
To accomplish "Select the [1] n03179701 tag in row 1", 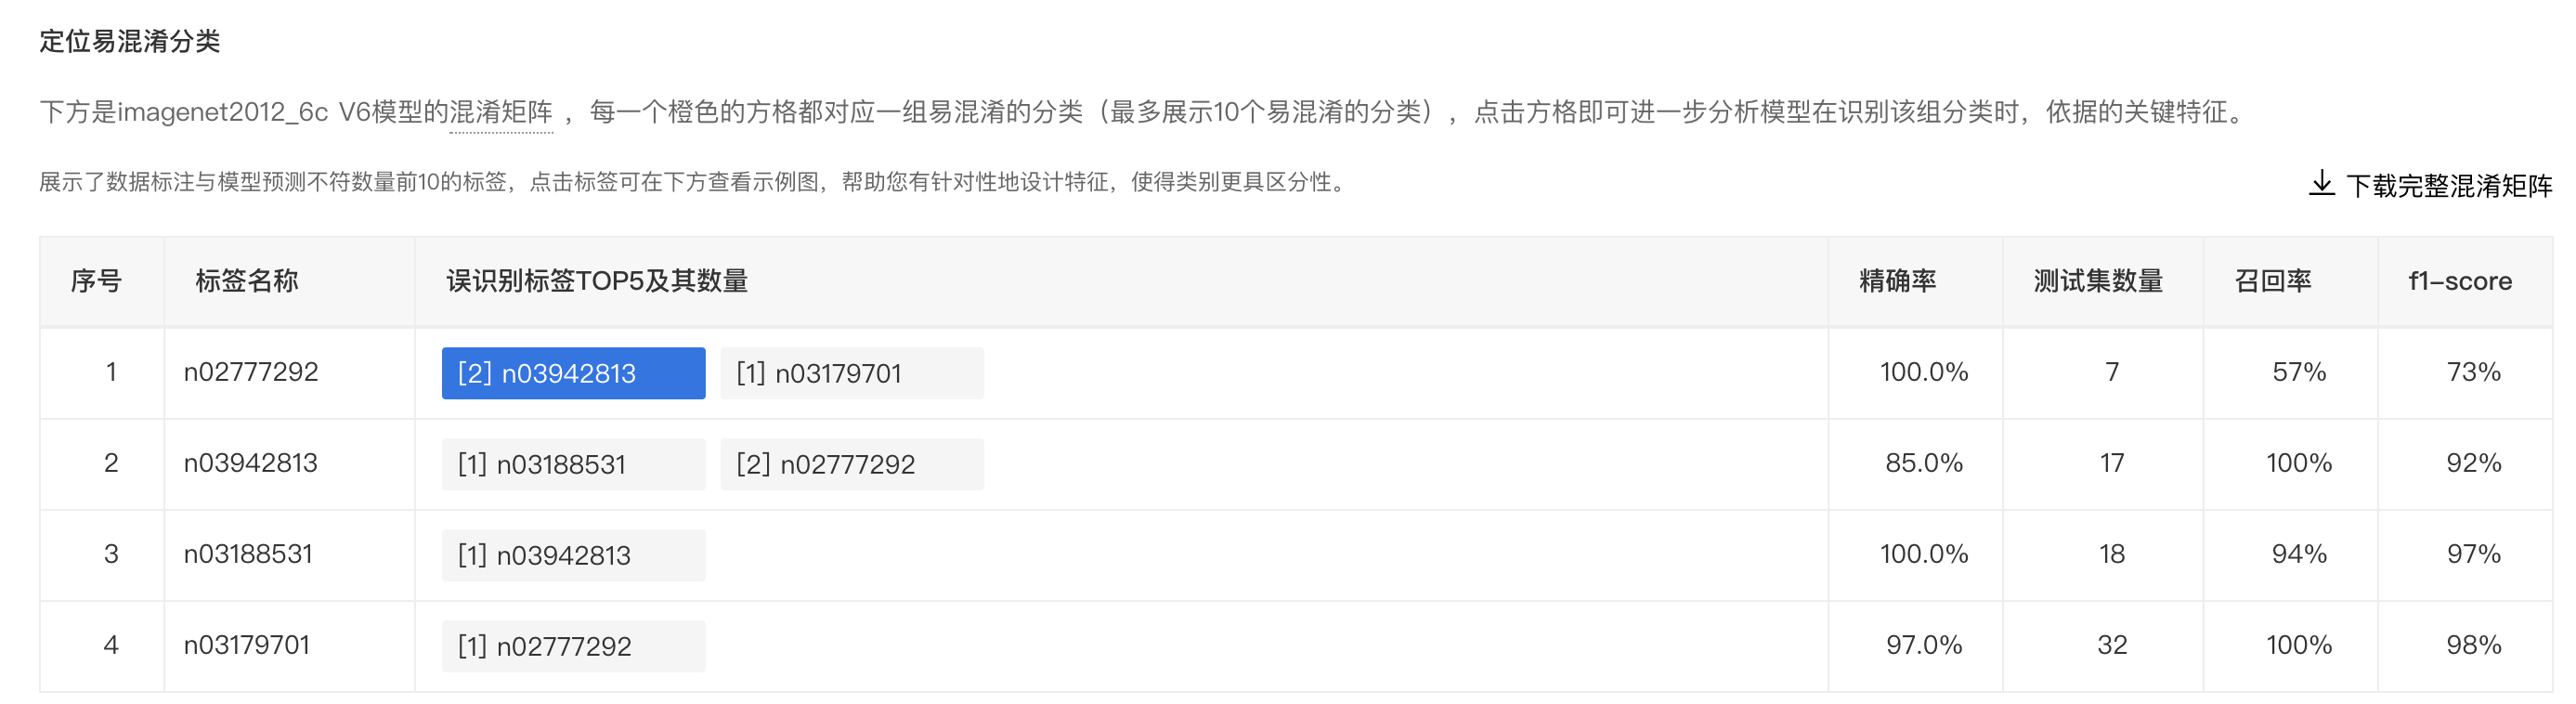I will coord(852,373).
